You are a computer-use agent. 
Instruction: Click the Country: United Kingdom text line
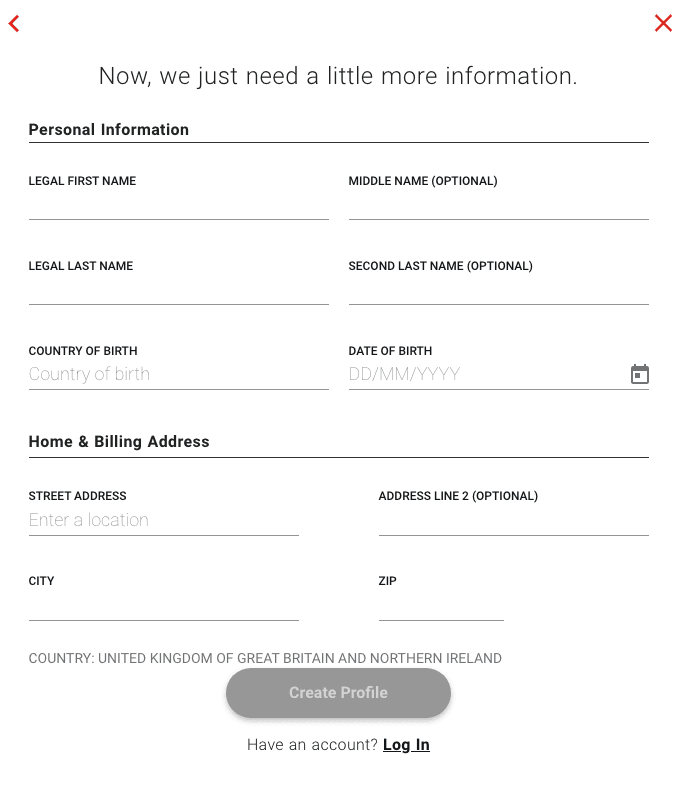[x=265, y=659]
